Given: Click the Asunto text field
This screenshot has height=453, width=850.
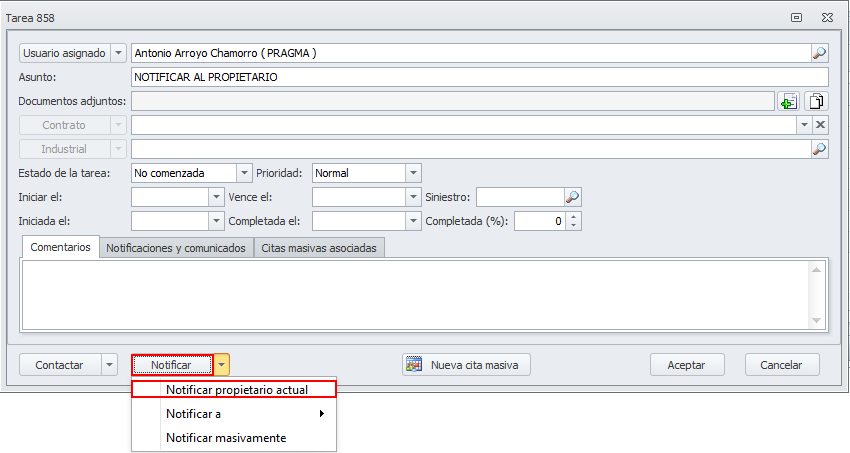Looking at the screenshot, I should (480, 77).
